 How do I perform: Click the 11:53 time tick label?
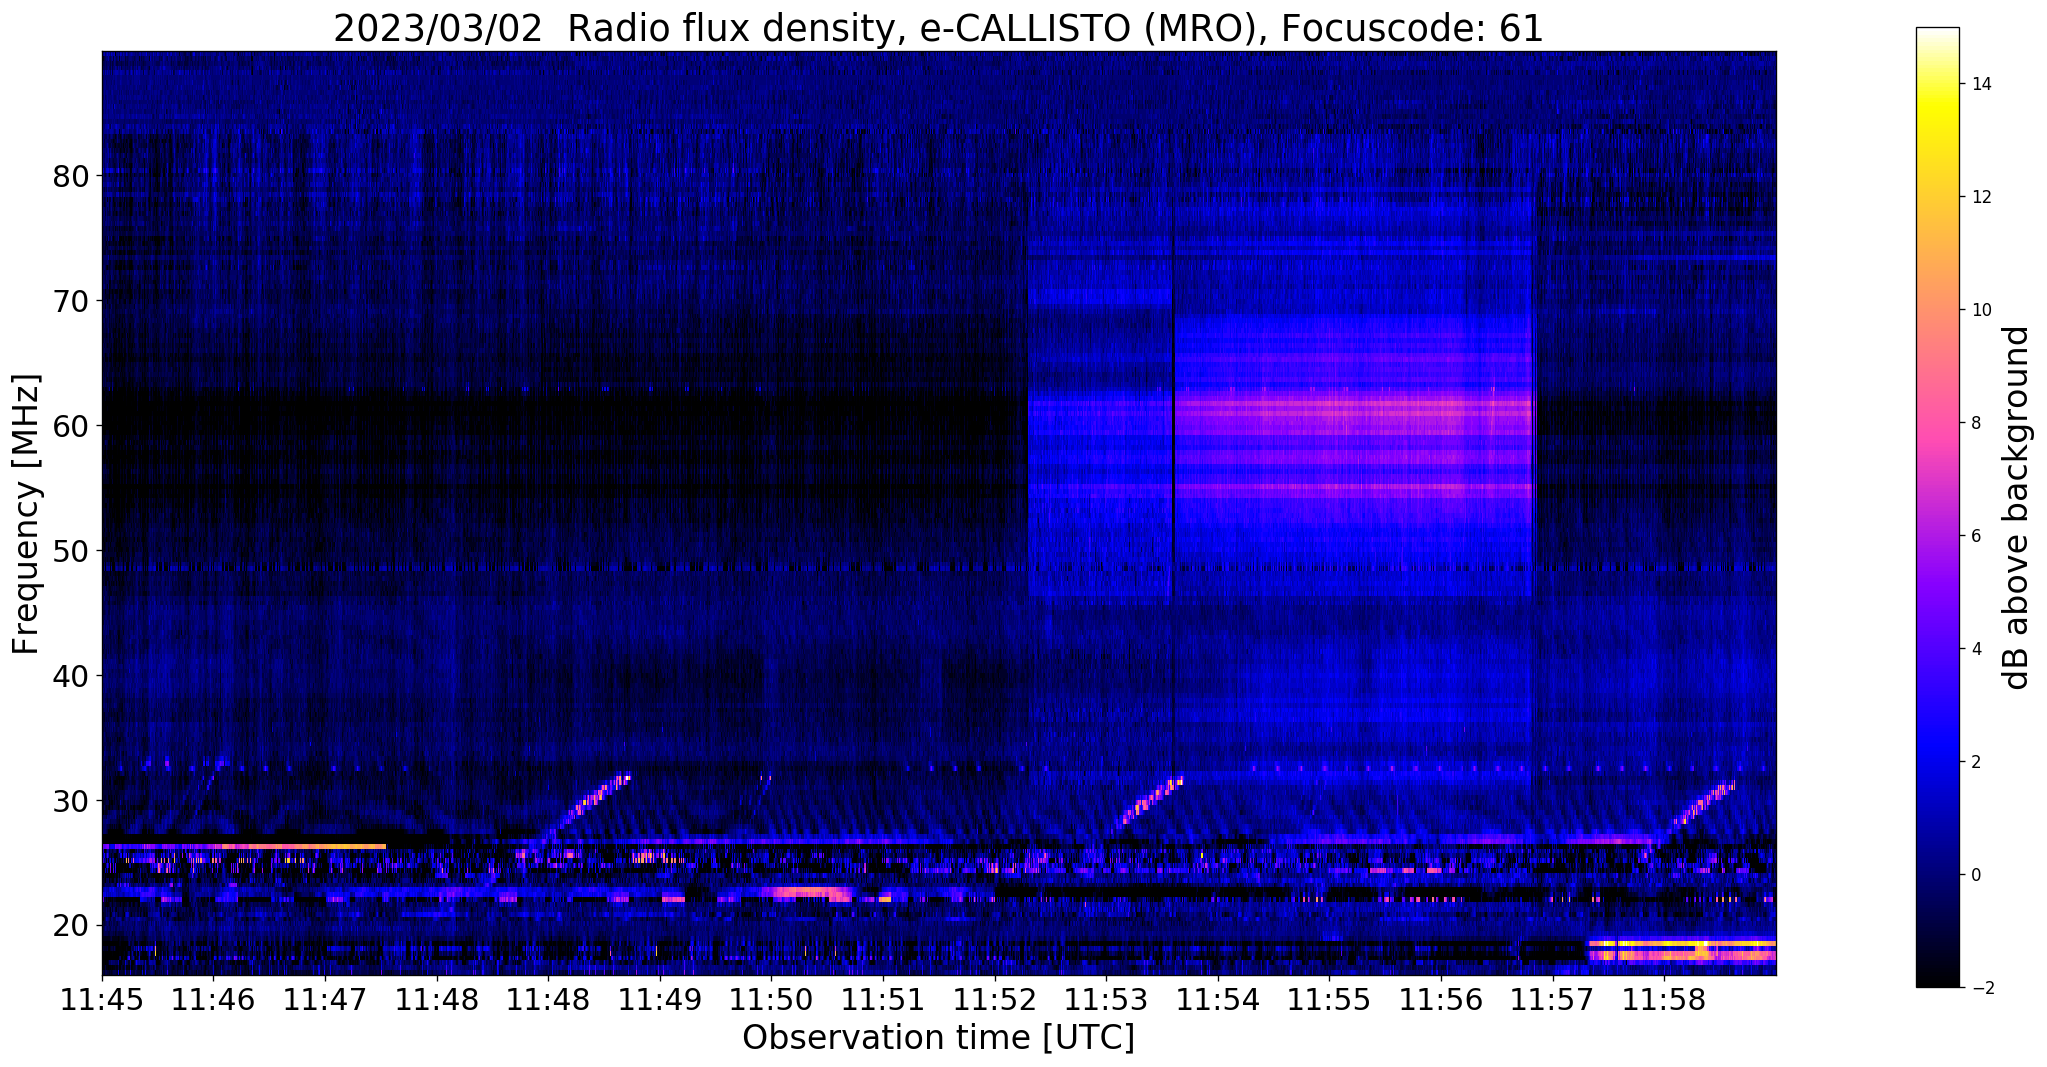(x=1106, y=1000)
